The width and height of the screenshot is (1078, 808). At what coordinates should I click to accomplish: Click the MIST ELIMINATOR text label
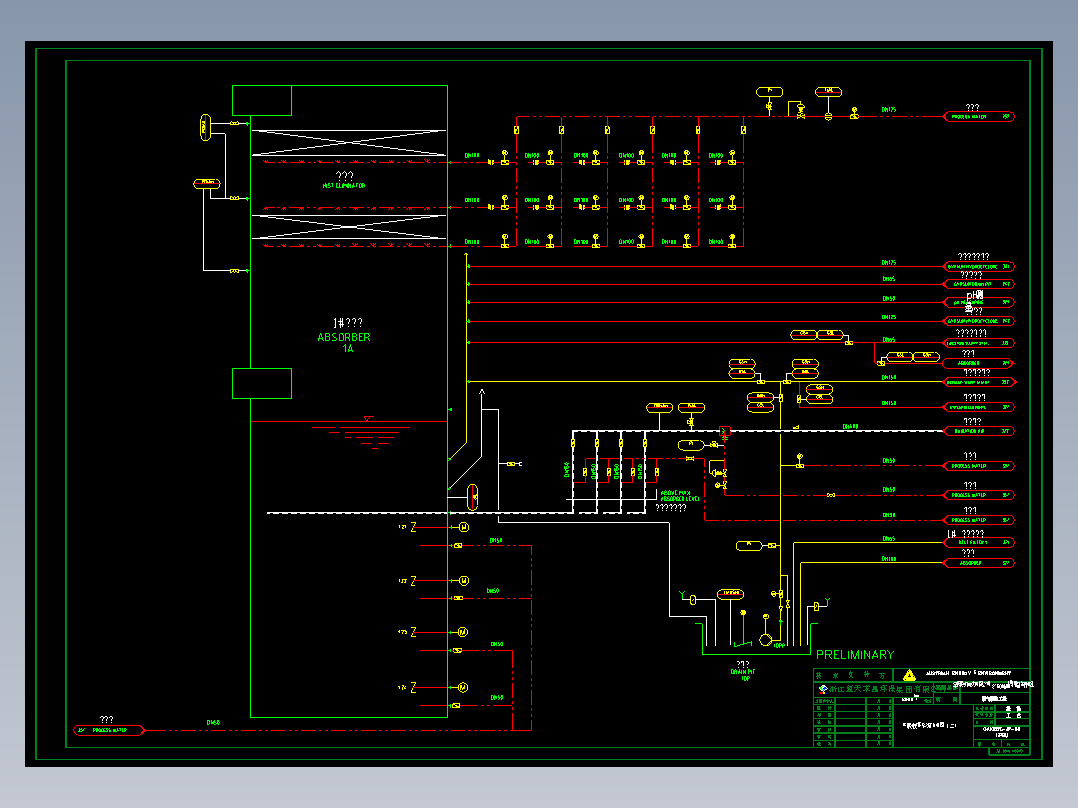tap(344, 186)
